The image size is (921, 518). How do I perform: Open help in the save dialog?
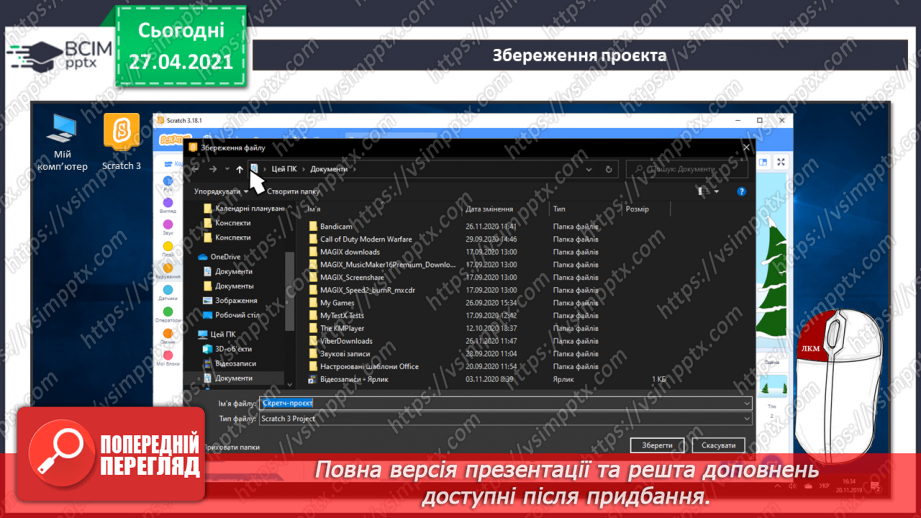[x=741, y=191]
